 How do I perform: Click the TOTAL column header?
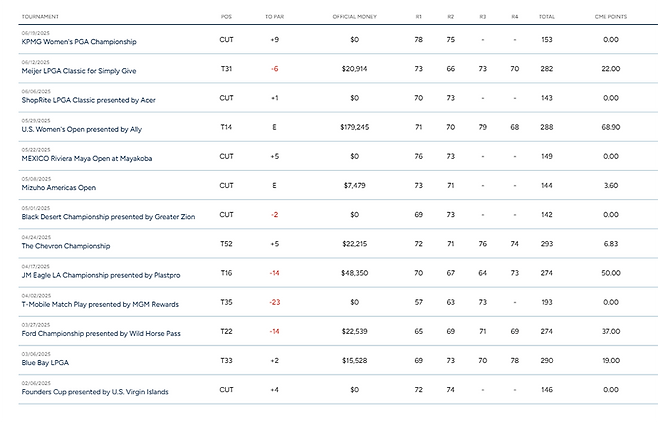coord(547,17)
